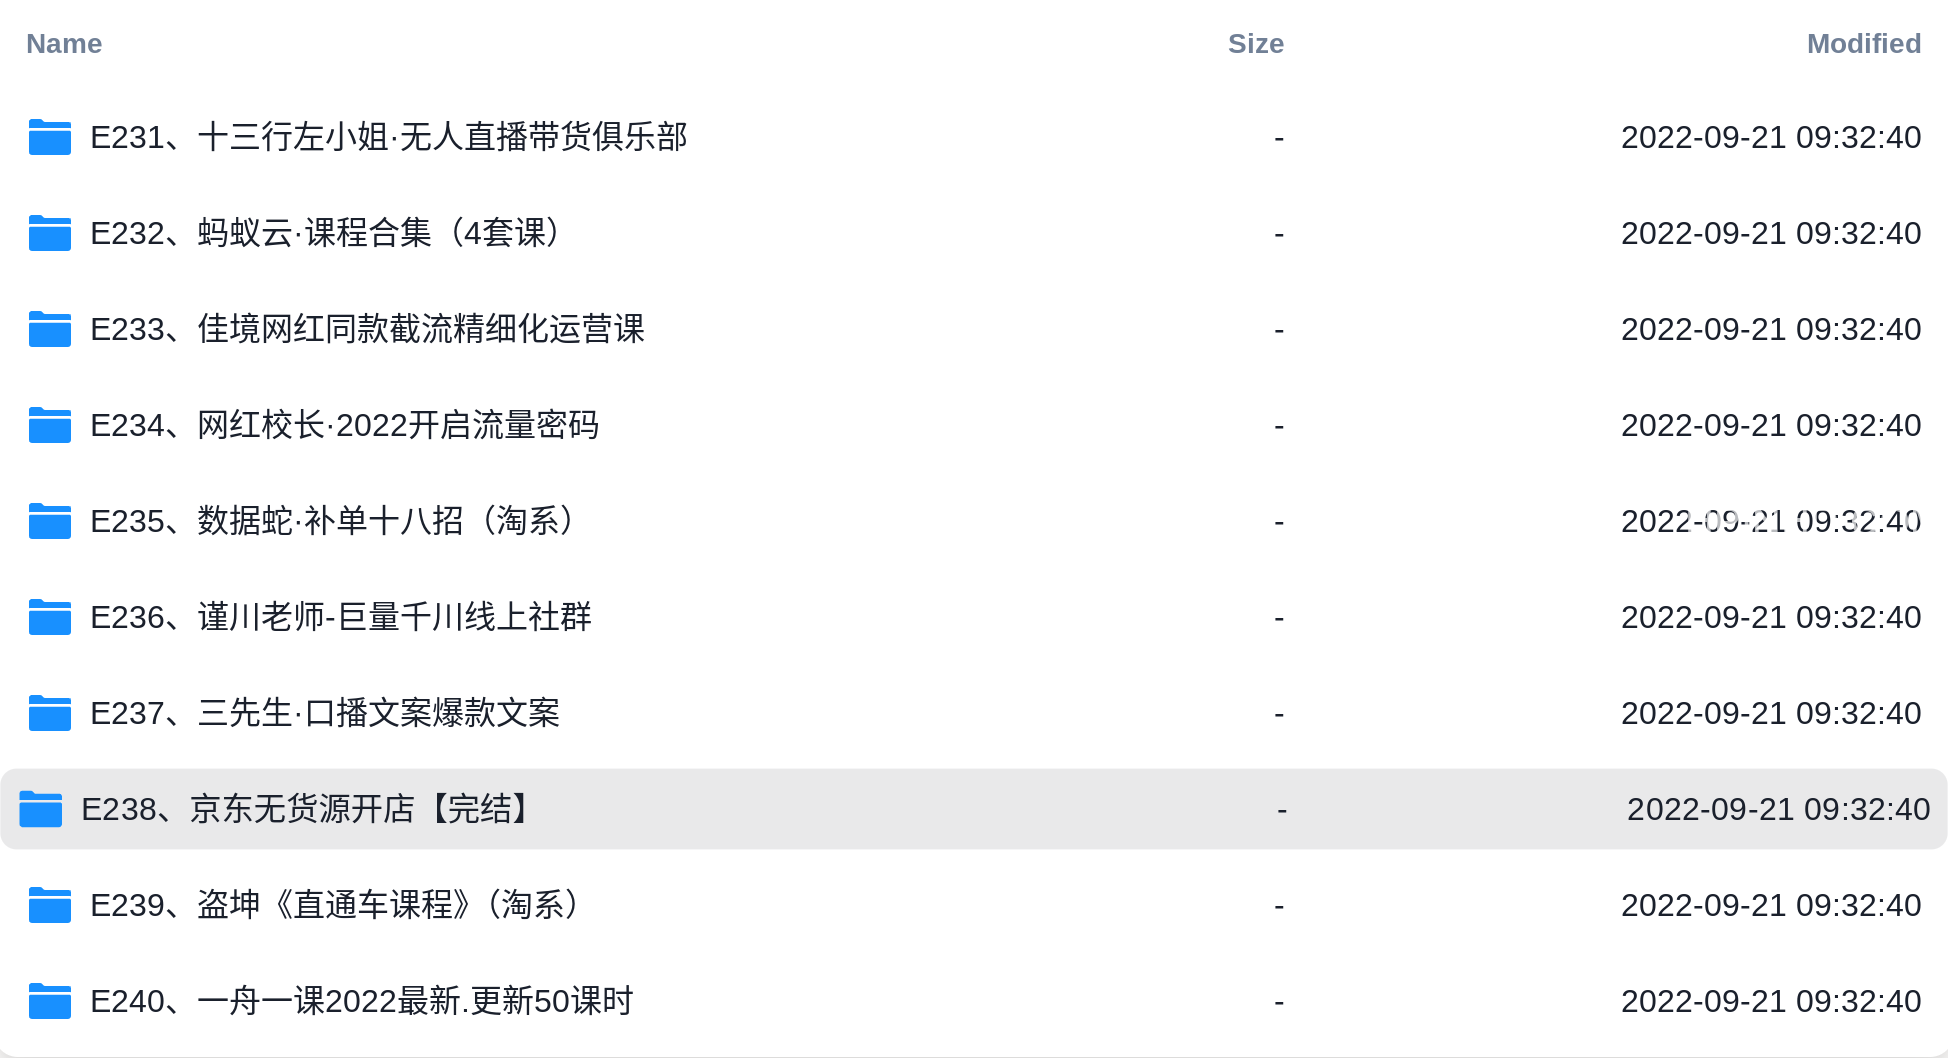Sort files by Size column header
The width and height of the screenshot is (1948, 1058).
(x=1256, y=44)
